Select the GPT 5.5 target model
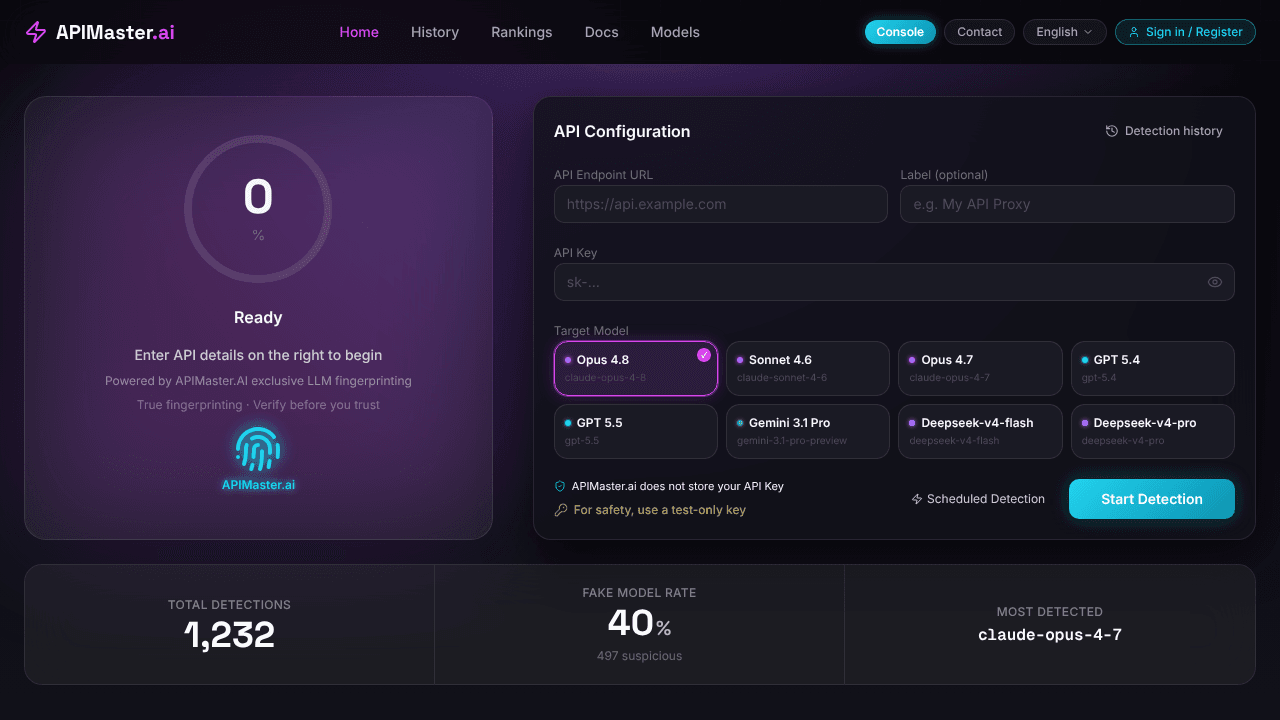 pyautogui.click(x=636, y=431)
